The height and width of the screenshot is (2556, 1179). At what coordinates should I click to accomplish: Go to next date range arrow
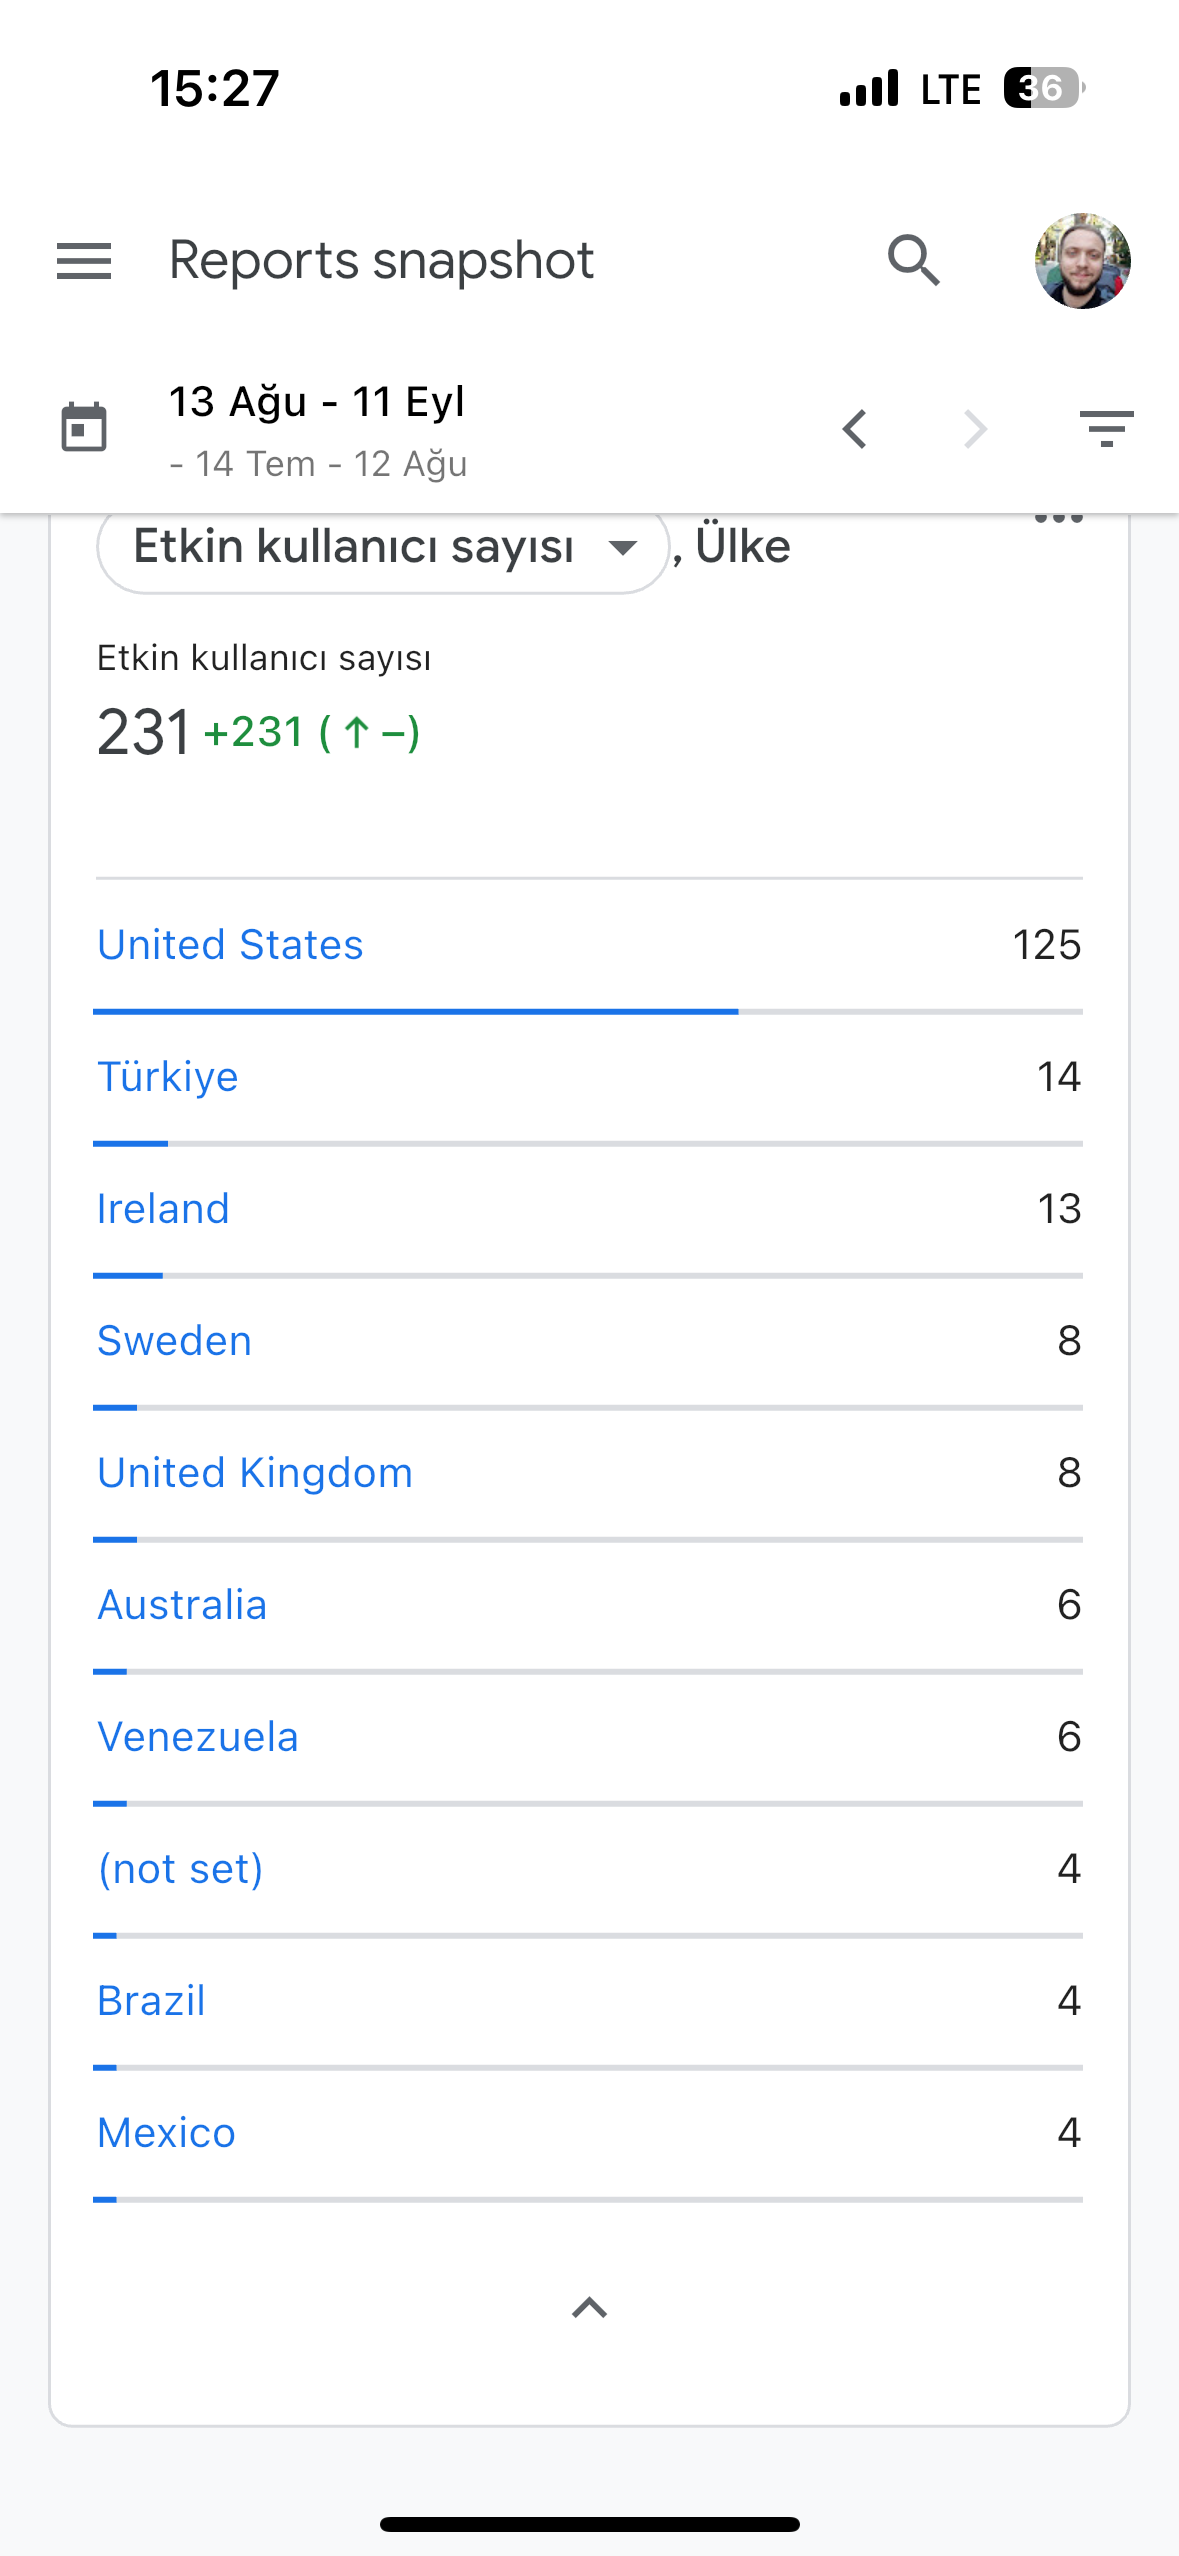pos(975,429)
